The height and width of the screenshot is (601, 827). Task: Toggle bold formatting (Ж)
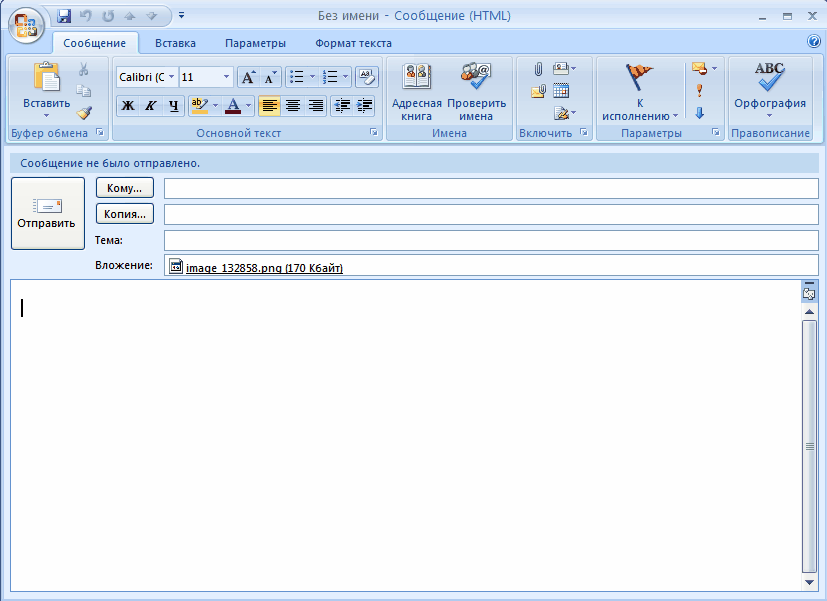pyautogui.click(x=128, y=106)
